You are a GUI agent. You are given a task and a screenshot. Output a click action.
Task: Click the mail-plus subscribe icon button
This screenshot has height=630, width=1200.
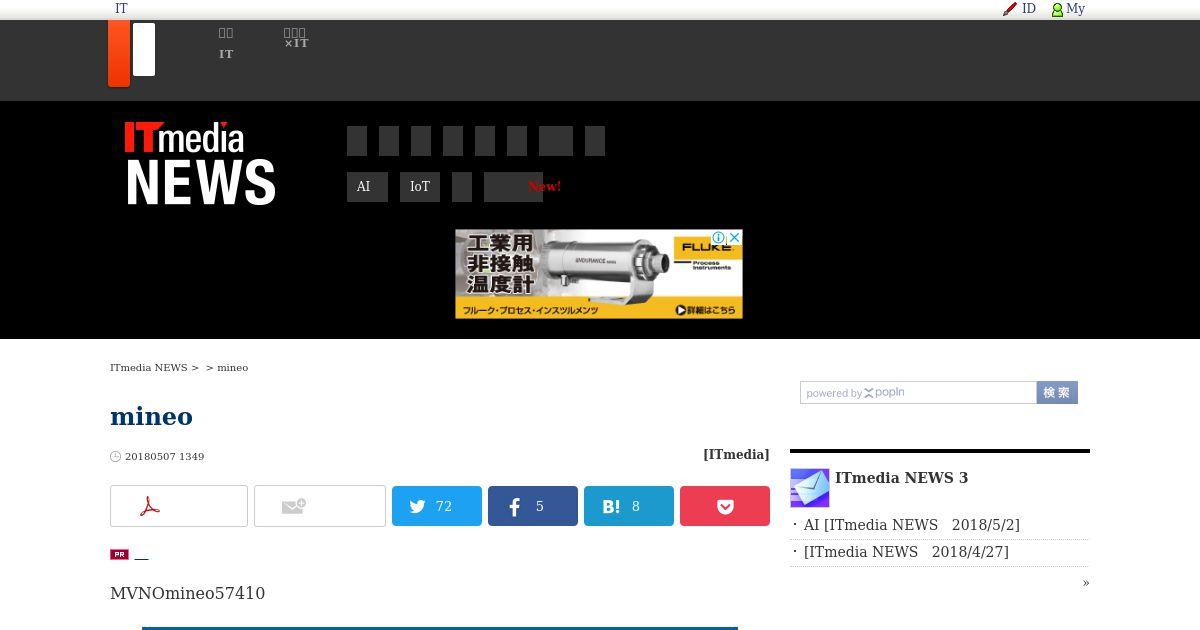[320, 506]
